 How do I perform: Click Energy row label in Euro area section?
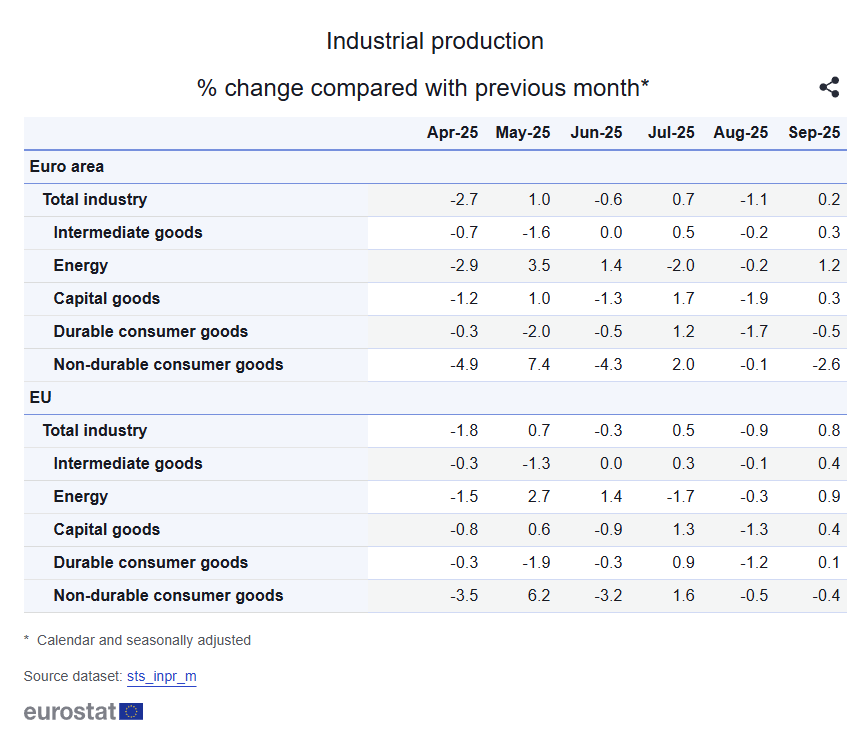coord(81,266)
